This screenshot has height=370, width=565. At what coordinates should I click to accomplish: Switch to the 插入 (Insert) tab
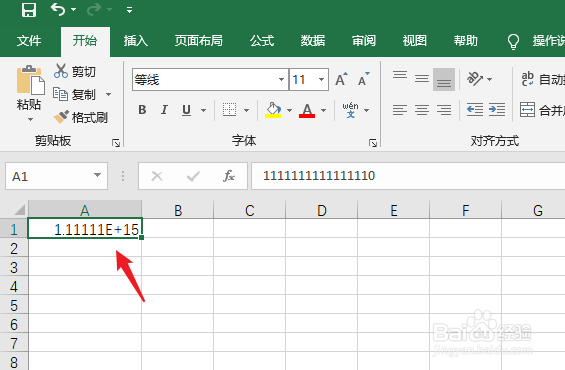click(x=136, y=41)
